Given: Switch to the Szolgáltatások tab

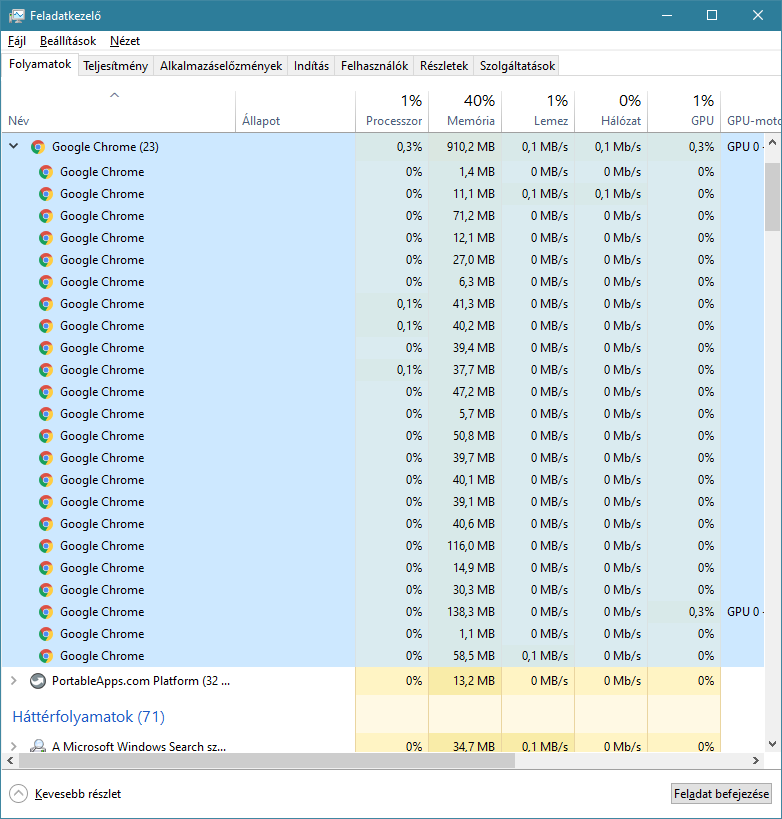Looking at the screenshot, I should [517, 66].
